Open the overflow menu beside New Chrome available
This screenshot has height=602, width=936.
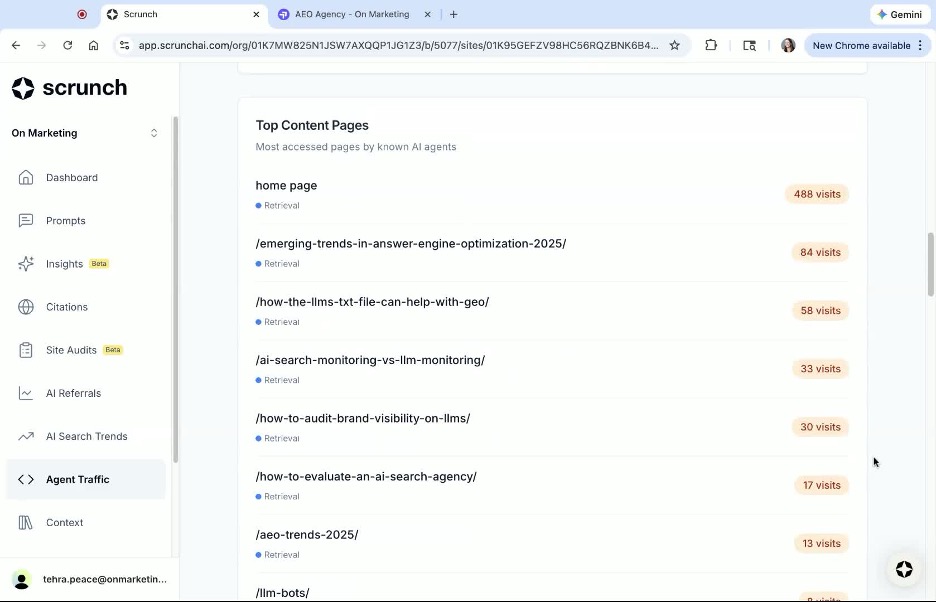(920, 45)
